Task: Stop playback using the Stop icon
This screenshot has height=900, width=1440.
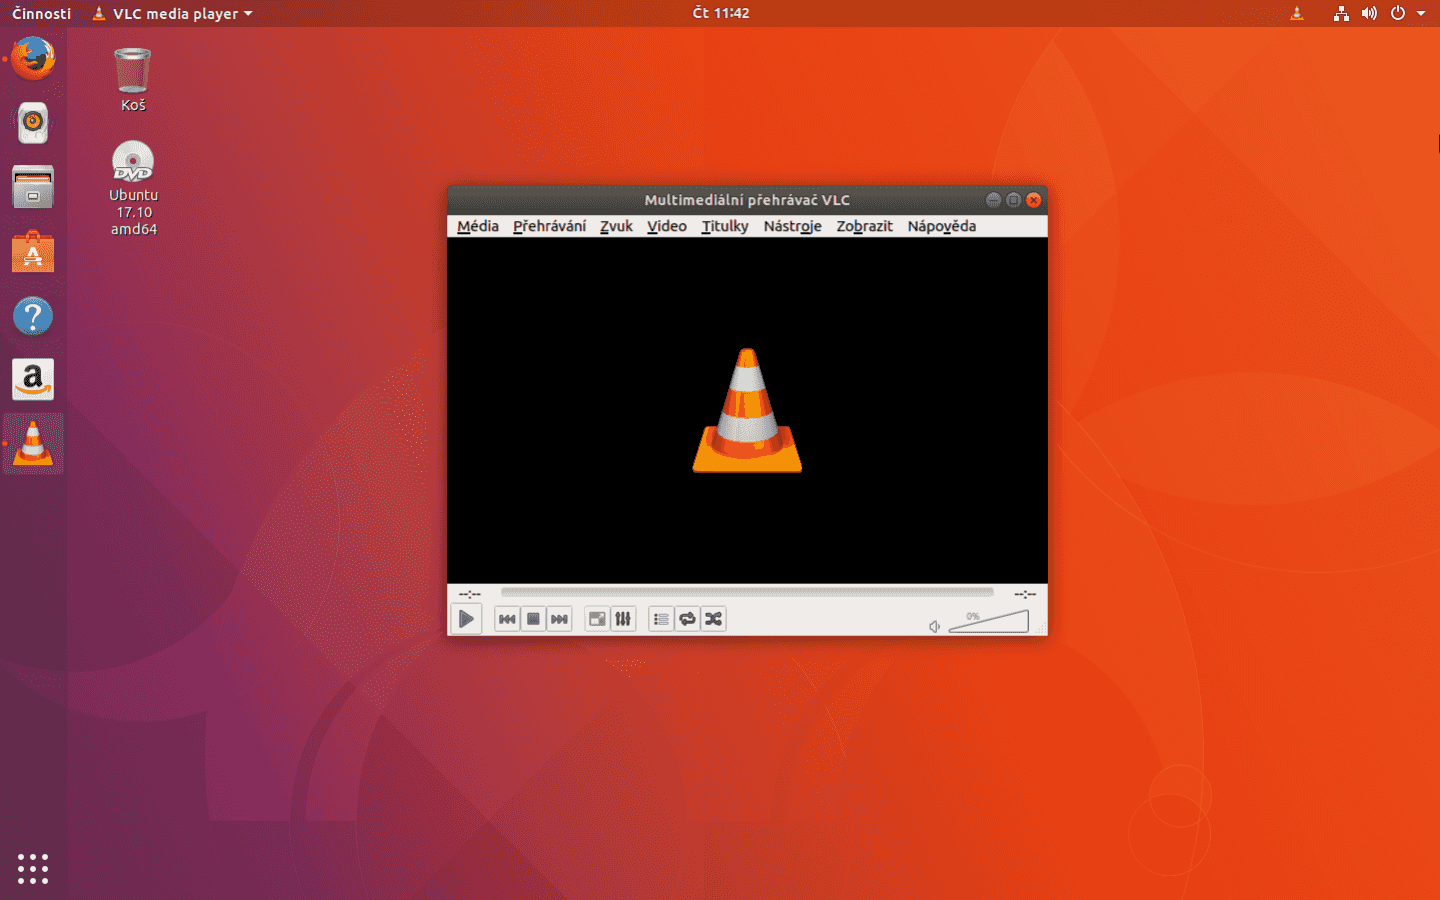Action: tap(533, 618)
